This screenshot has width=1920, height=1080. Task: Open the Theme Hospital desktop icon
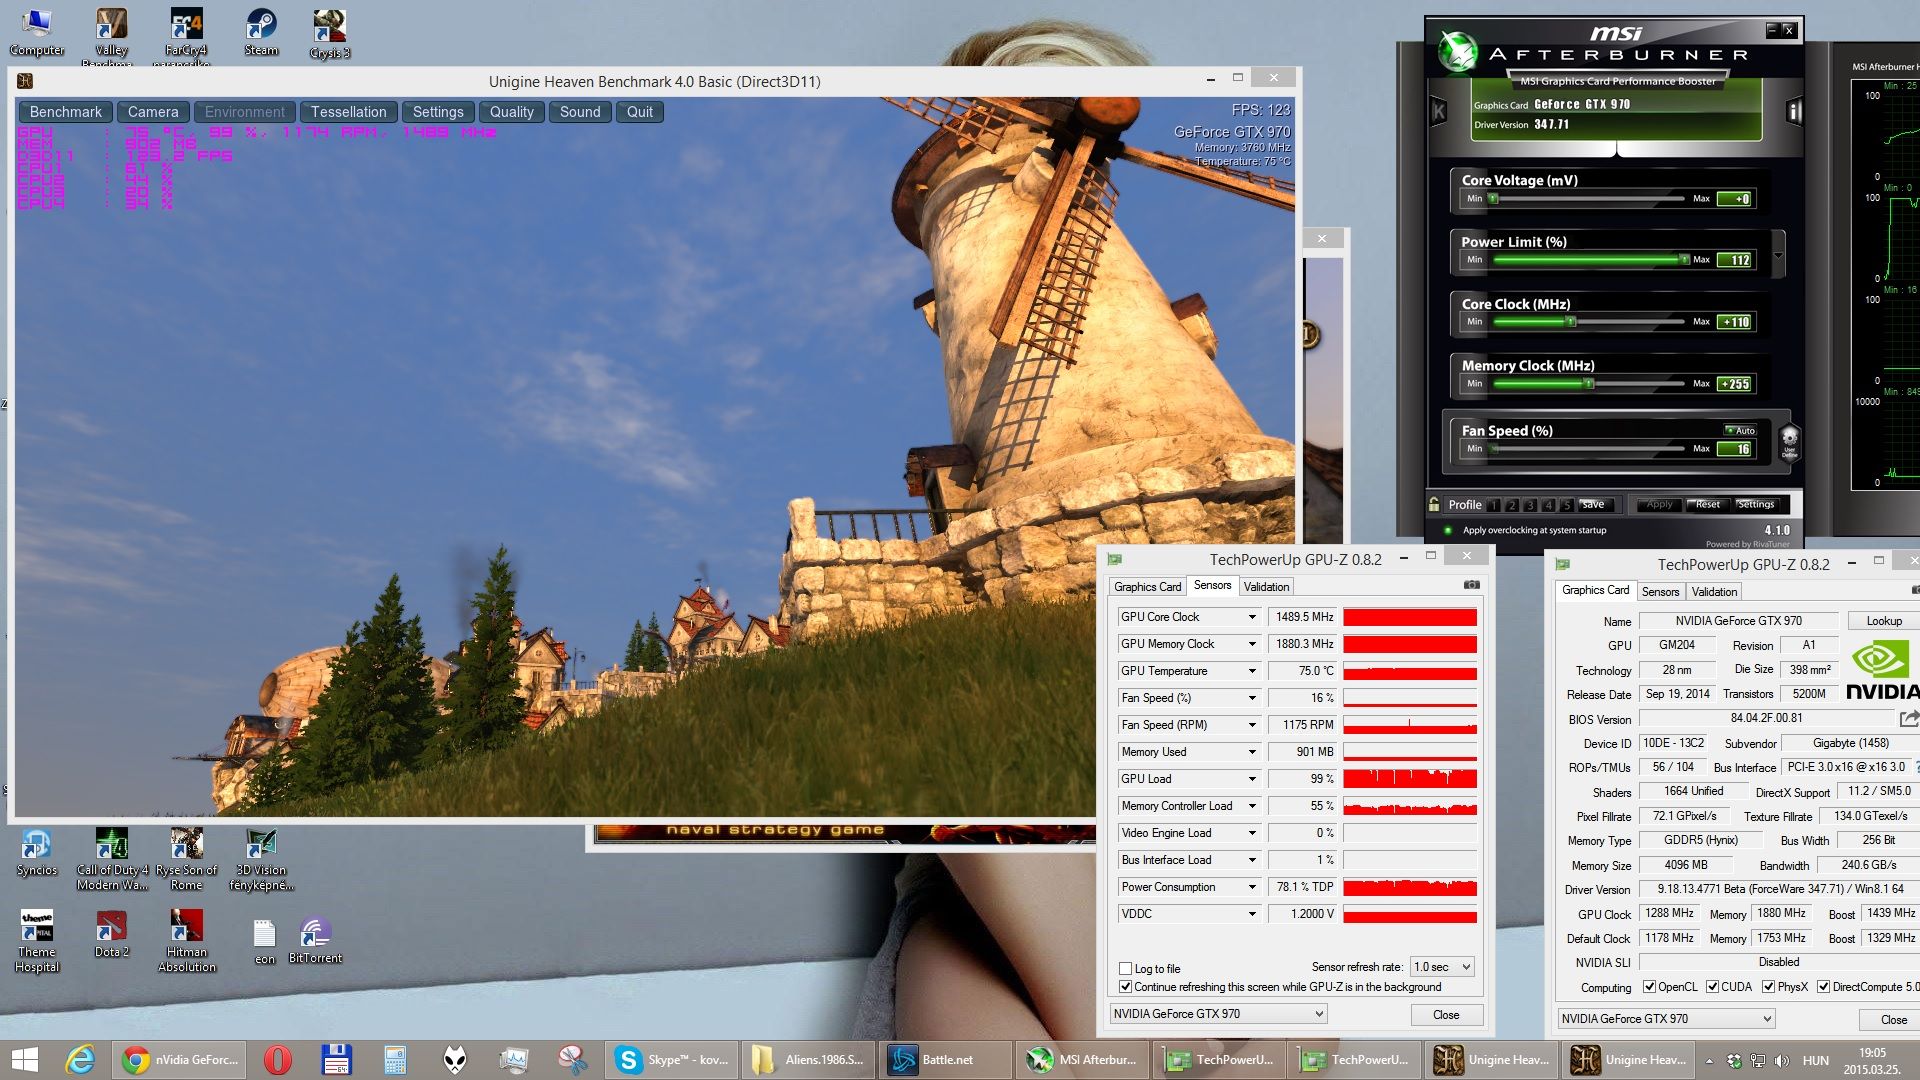pos(37,940)
